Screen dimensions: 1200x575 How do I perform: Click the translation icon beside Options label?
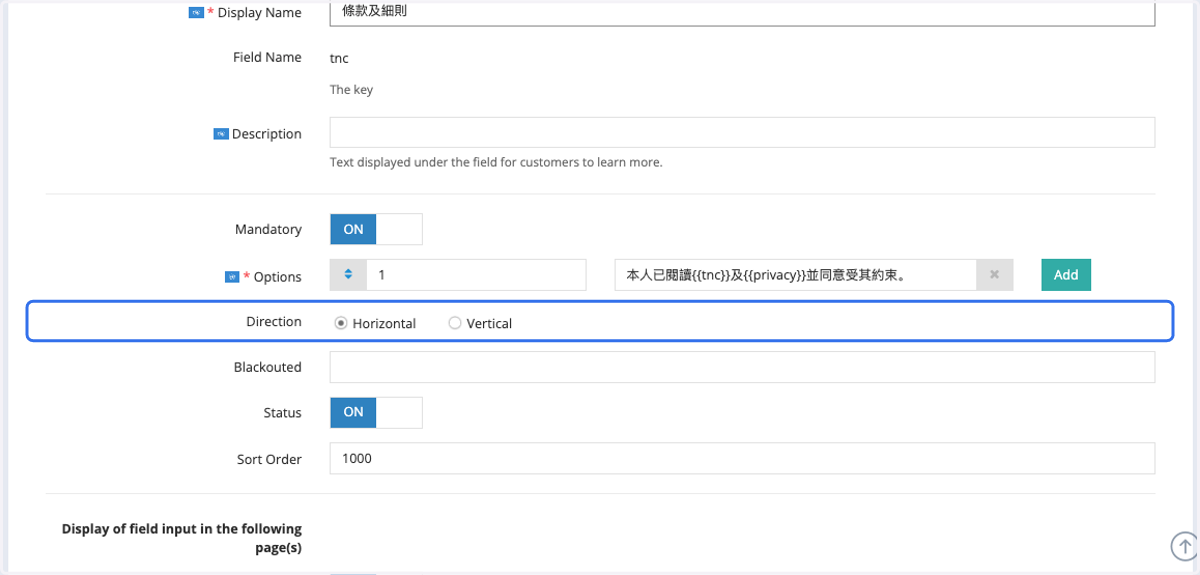click(x=232, y=277)
